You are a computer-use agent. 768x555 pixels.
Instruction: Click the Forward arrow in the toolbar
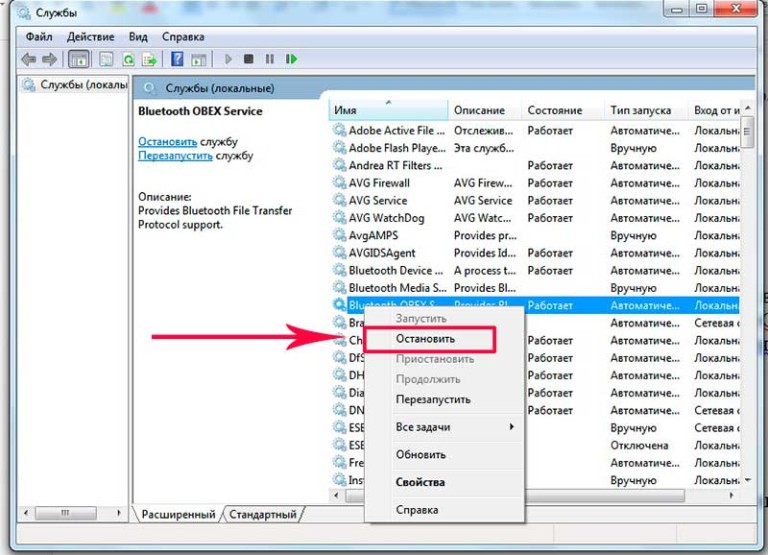click(x=48, y=60)
